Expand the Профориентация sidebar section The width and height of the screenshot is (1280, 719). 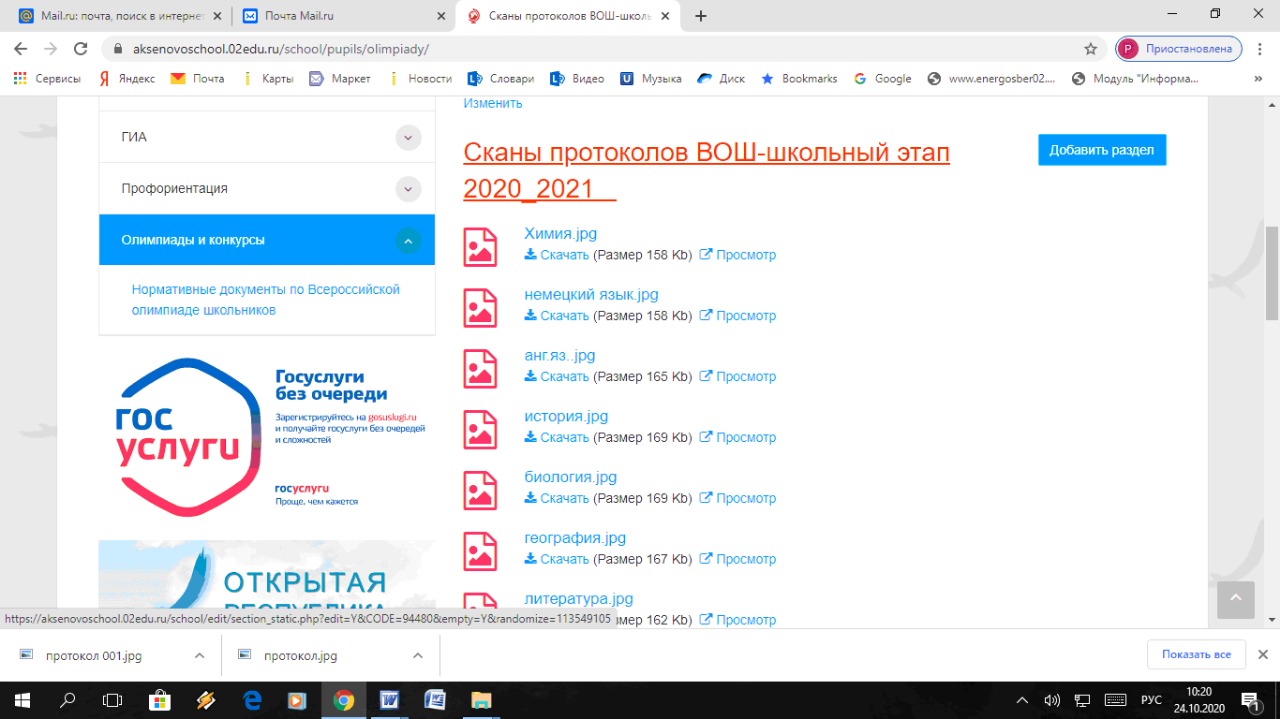[407, 188]
